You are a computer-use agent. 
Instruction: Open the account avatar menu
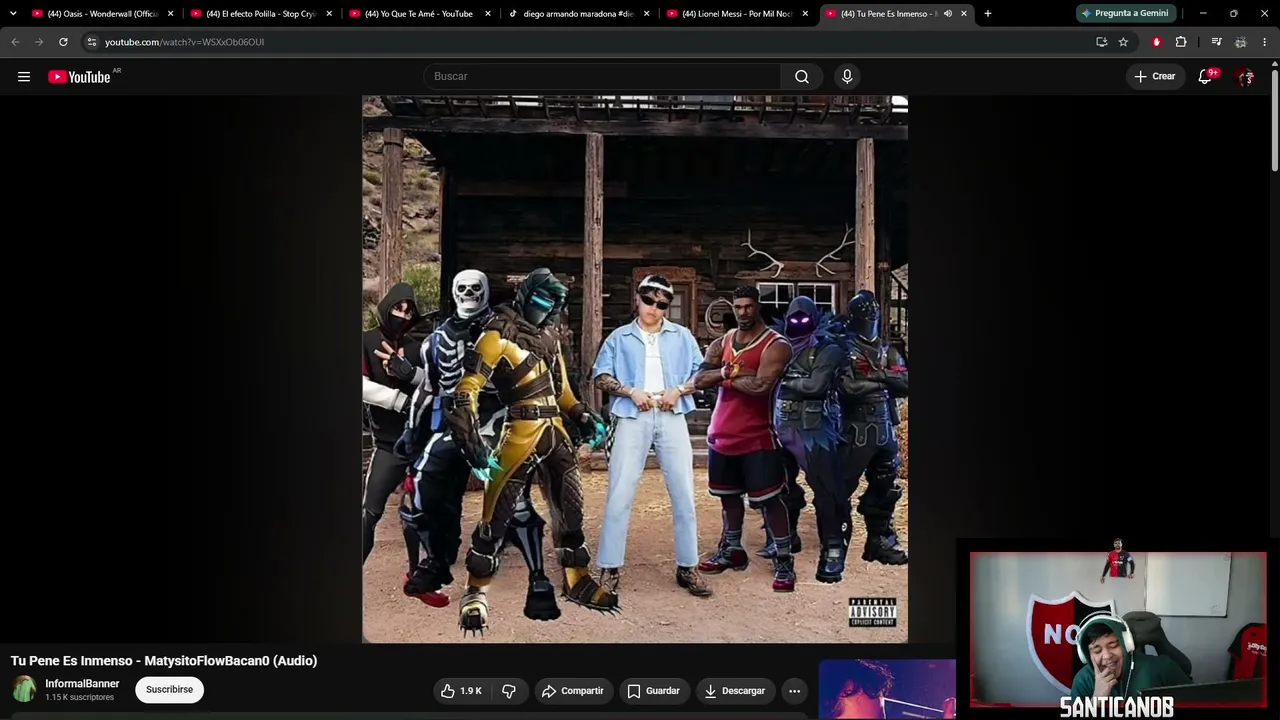point(1245,77)
